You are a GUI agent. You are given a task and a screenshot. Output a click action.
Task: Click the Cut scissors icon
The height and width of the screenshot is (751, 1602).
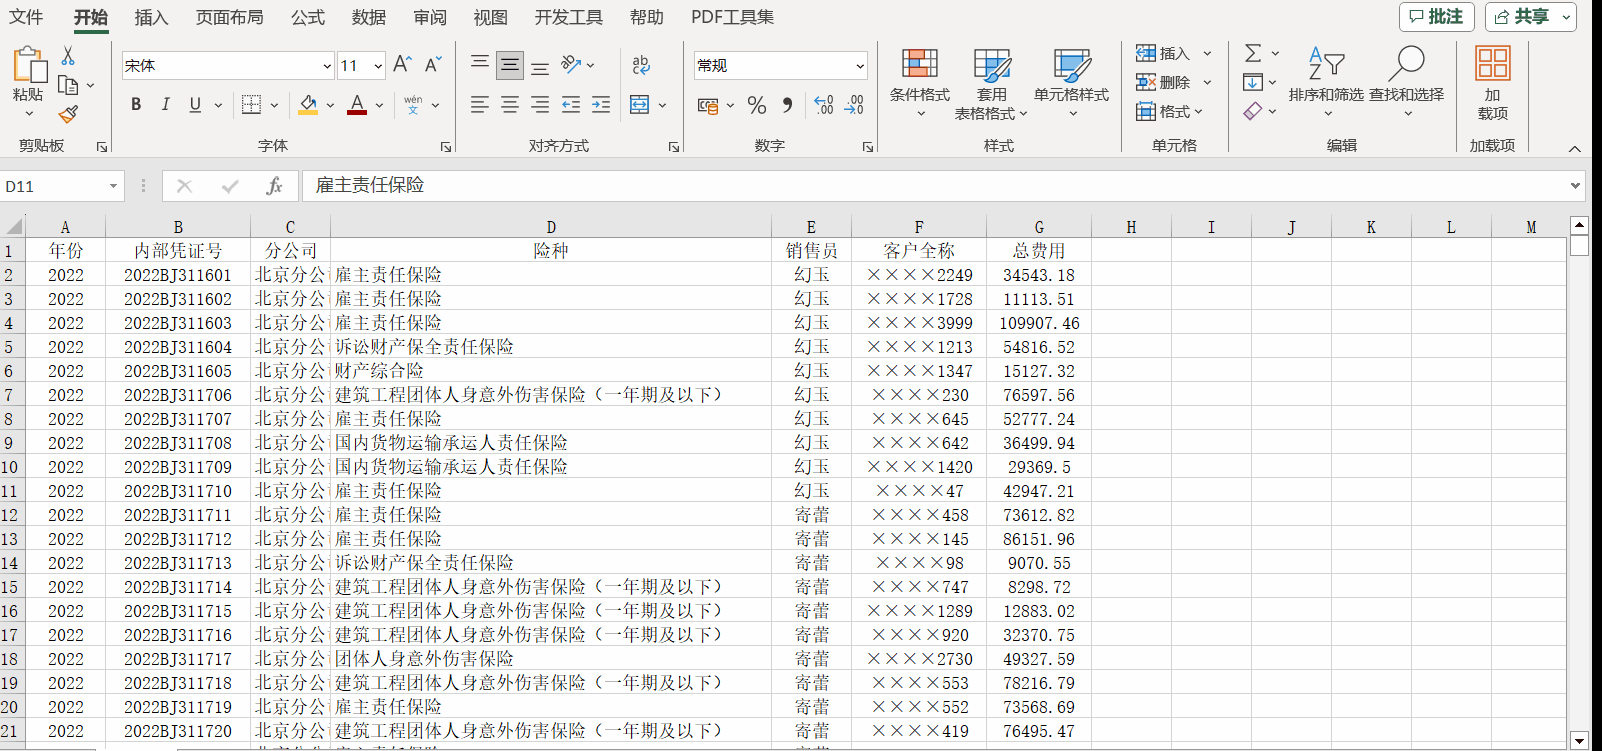68,56
